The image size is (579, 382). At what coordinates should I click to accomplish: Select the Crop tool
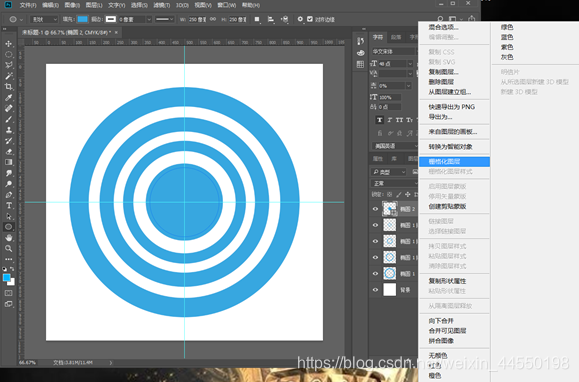click(8, 87)
